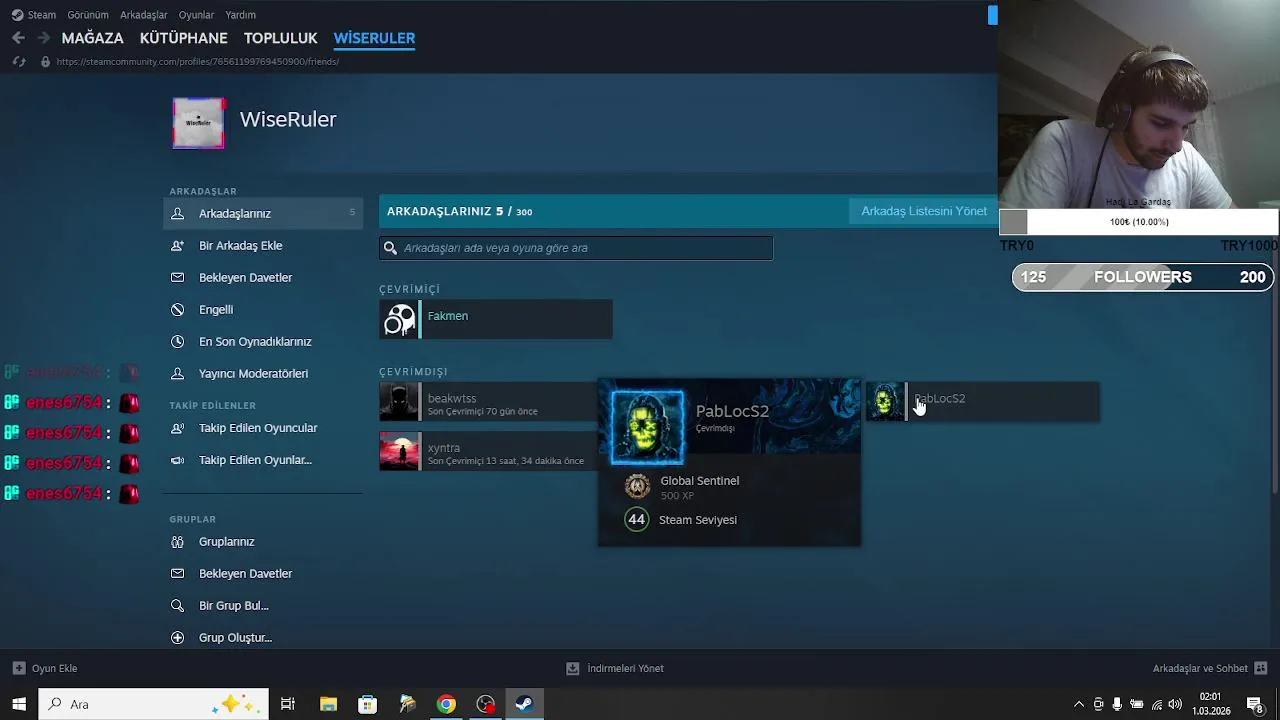The image size is (1280, 720).
Task: Open File Explorer from taskbar
Action: 328,704
